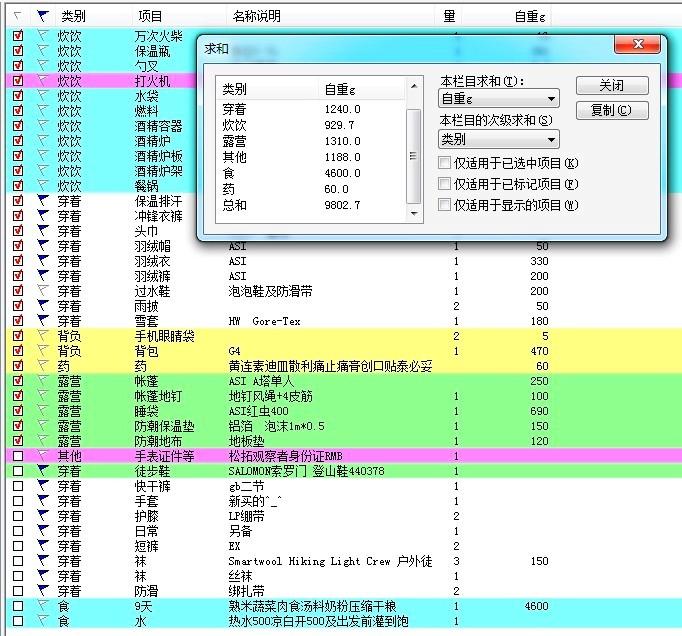Click the SALOMON索罗门 登山鞋440378 description cell
This screenshot has width=682, height=636.
click(x=306, y=471)
